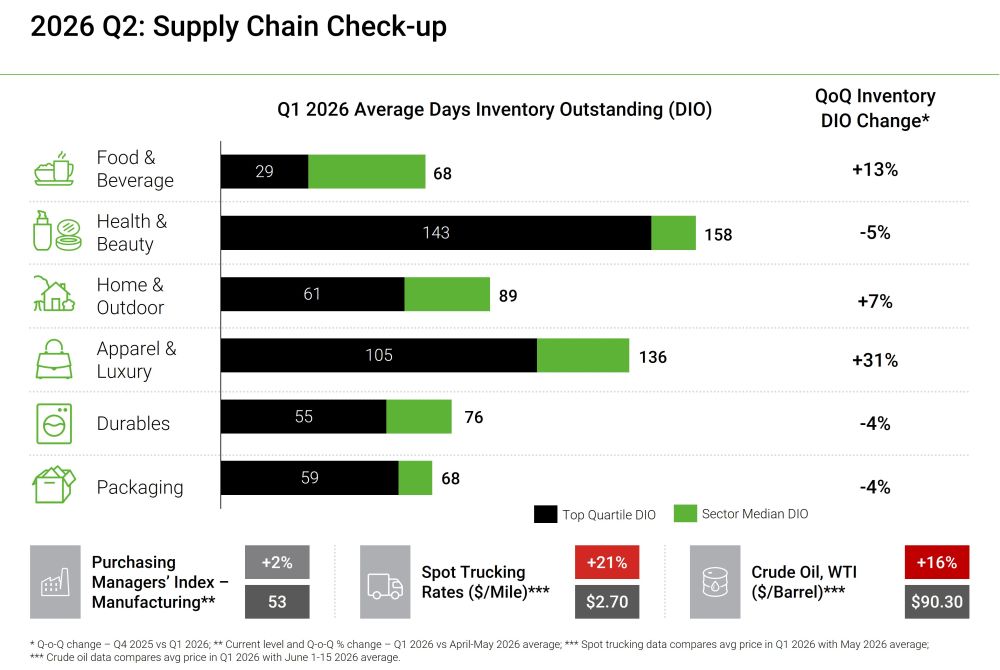Click the gray factory icon for Purchasing Managers' Index
This screenshot has width=1000, height=670.
[x=55, y=582]
